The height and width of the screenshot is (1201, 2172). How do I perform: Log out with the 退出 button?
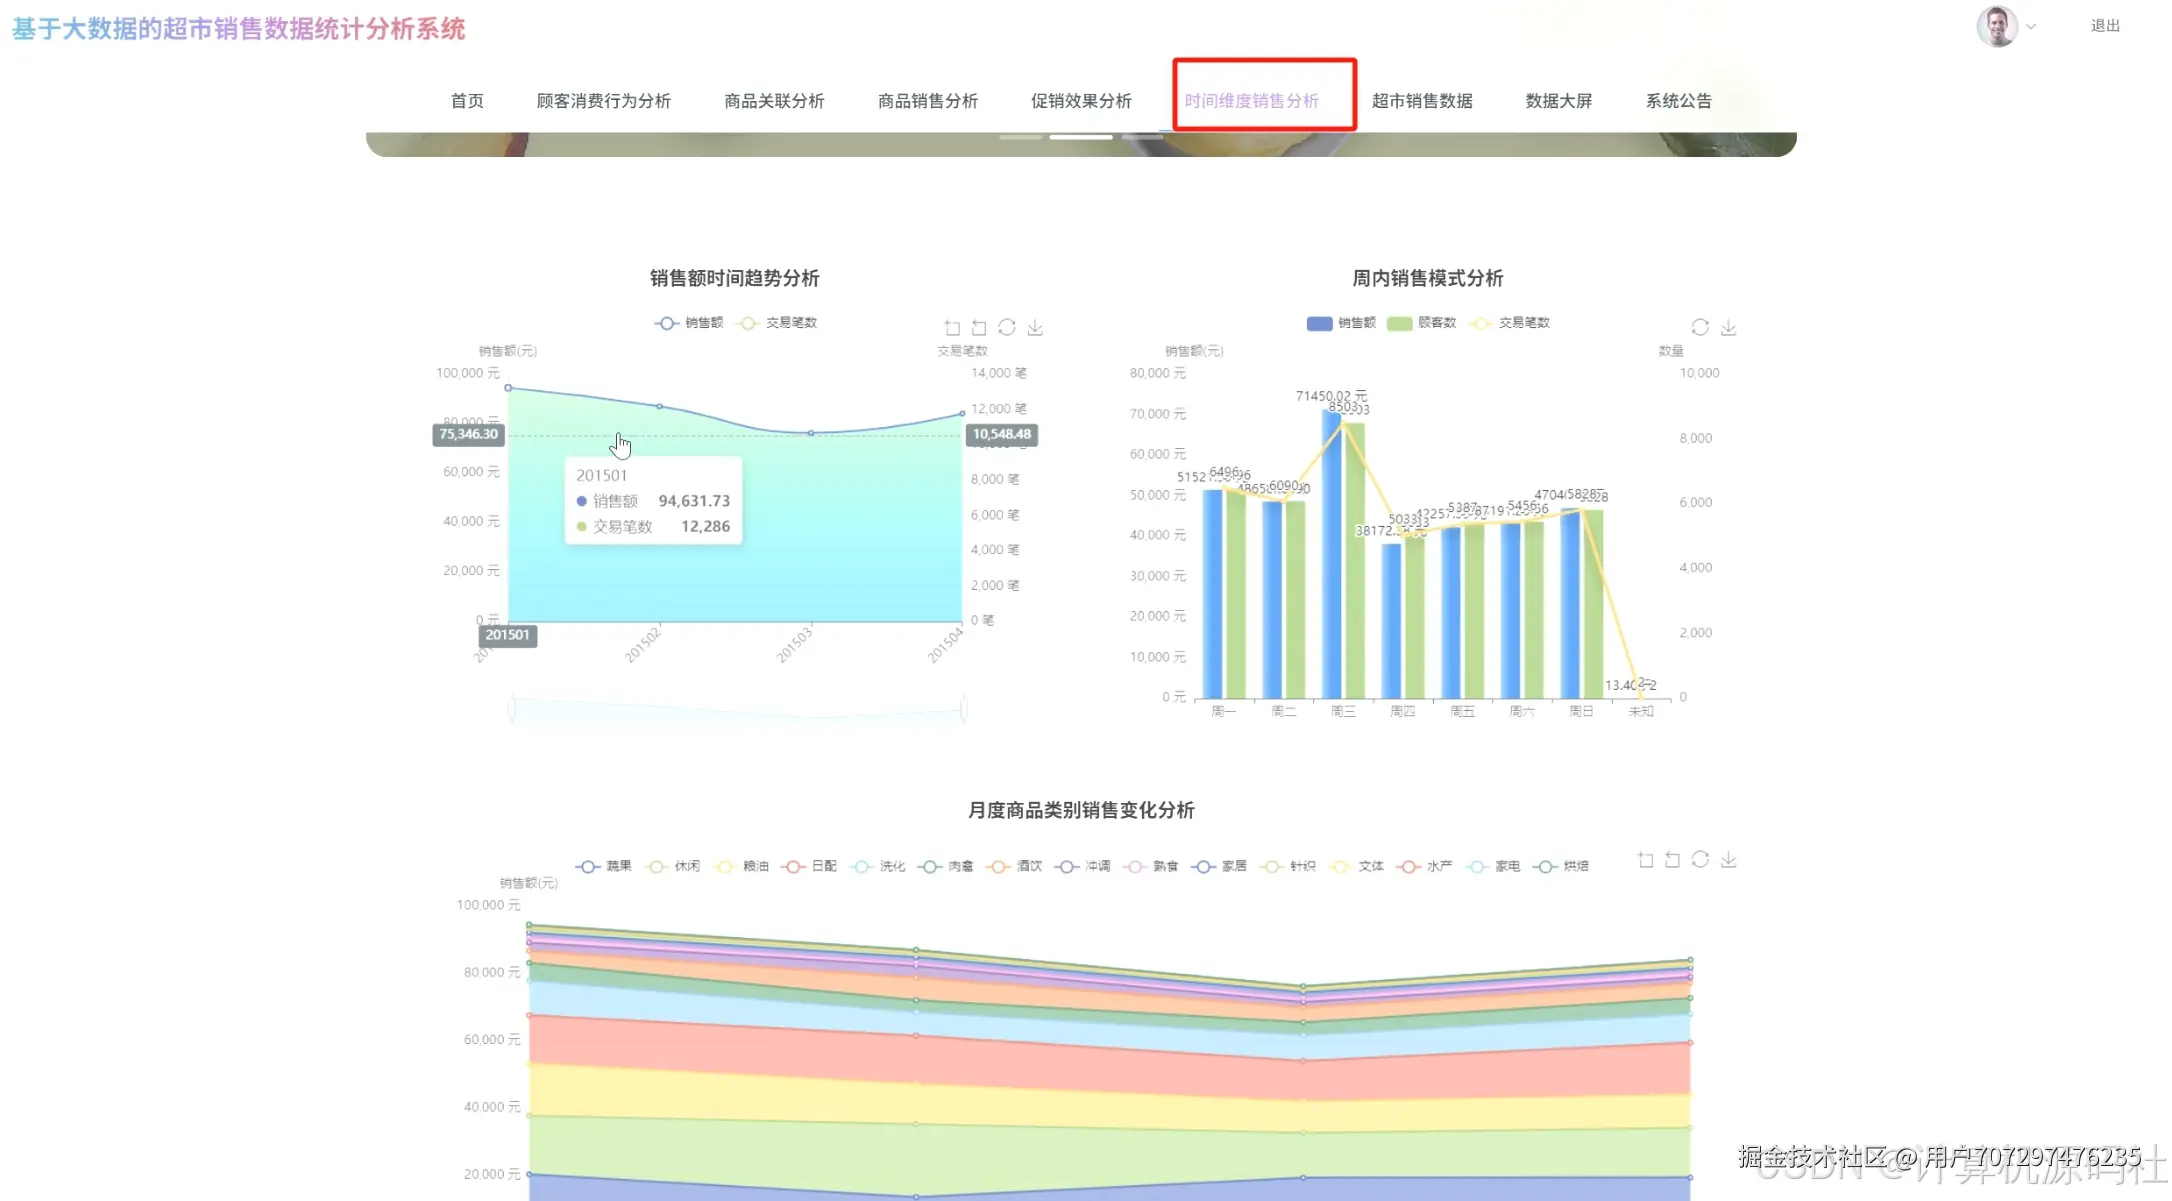2105,26
